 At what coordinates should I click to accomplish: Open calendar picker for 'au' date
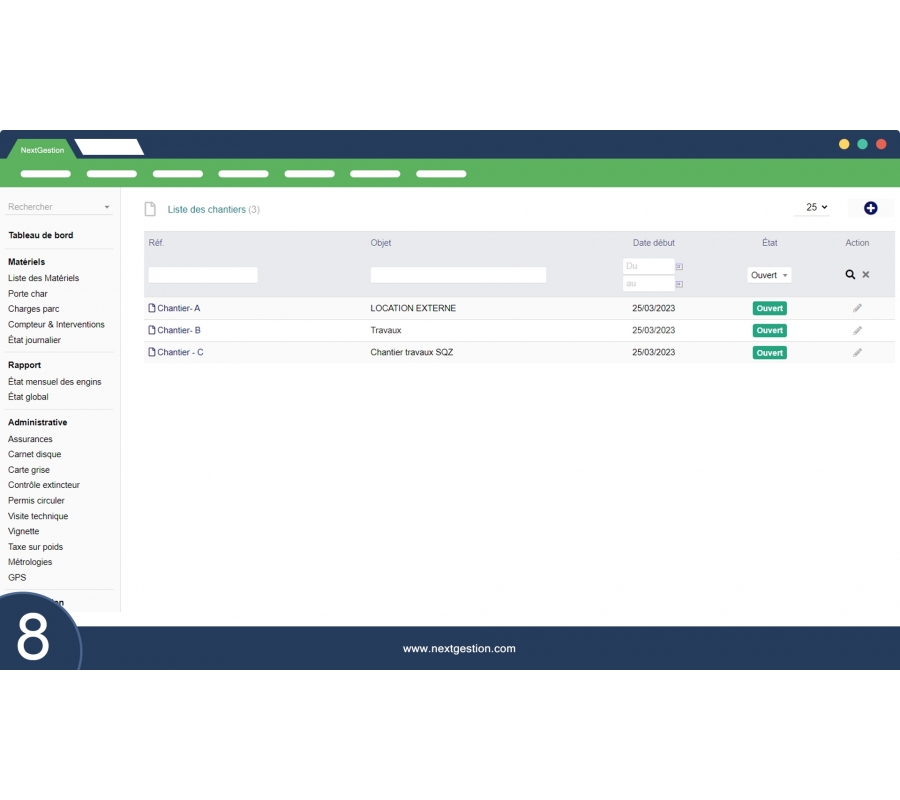point(679,284)
